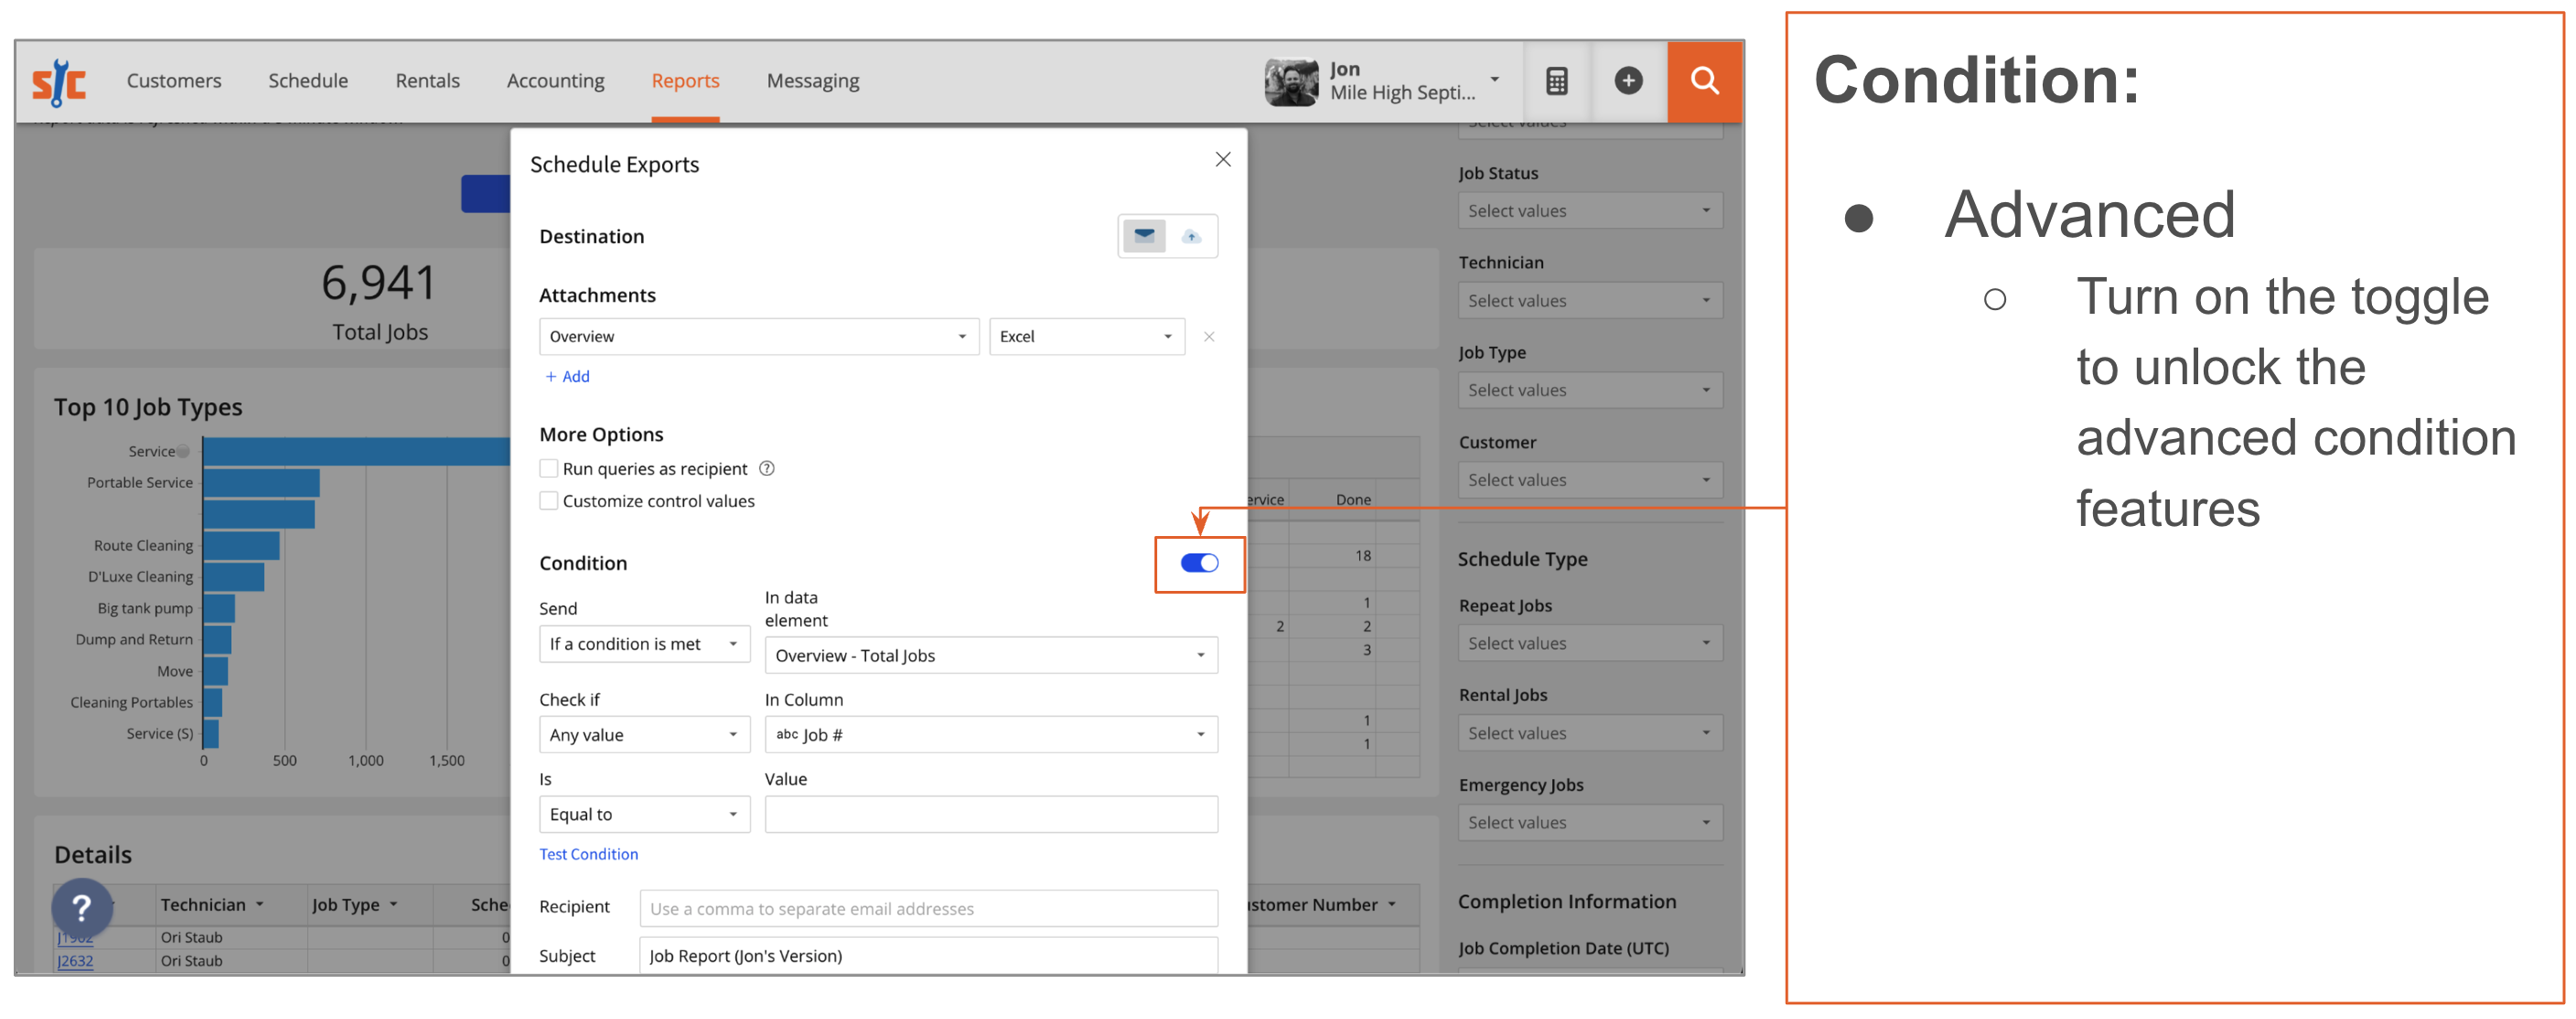The width and height of the screenshot is (2576, 1019).
Task: Click the Recipient email field
Action: point(928,908)
